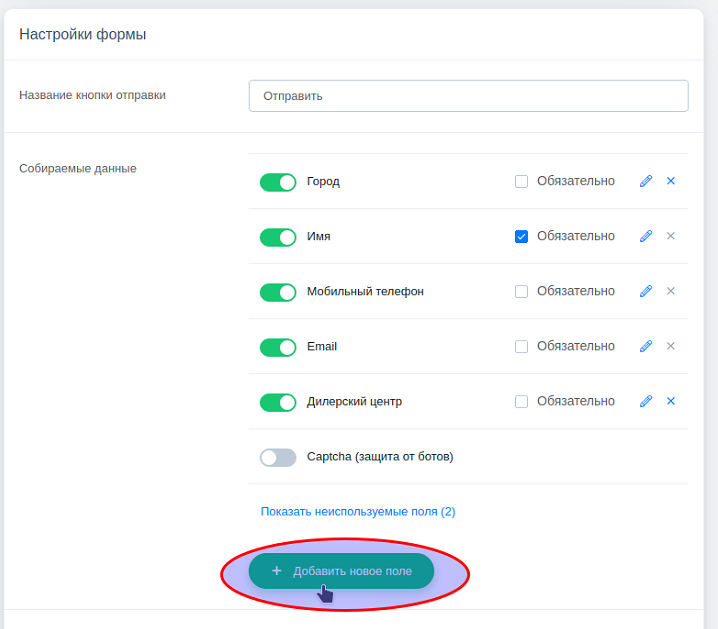
Task: Click the X icon in Мобильный телефон row
Action: click(x=670, y=291)
